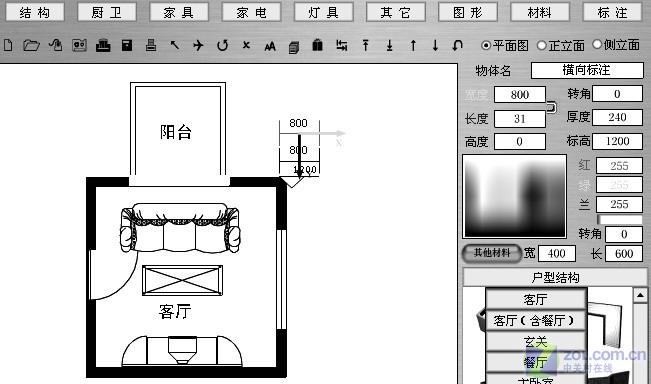Select the sofa in the floor plan
This screenshot has width=651, height=384.
[x=180, y=228]
